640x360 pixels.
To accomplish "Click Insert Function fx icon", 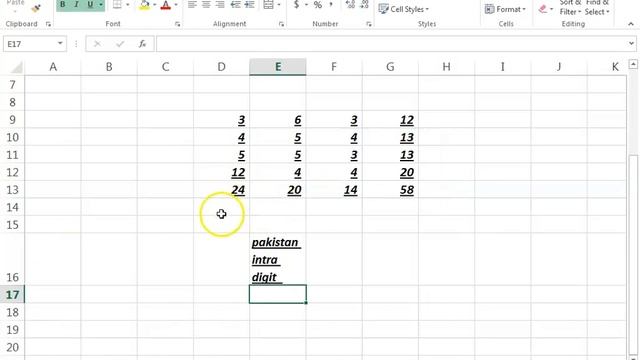I will point(142,44).
